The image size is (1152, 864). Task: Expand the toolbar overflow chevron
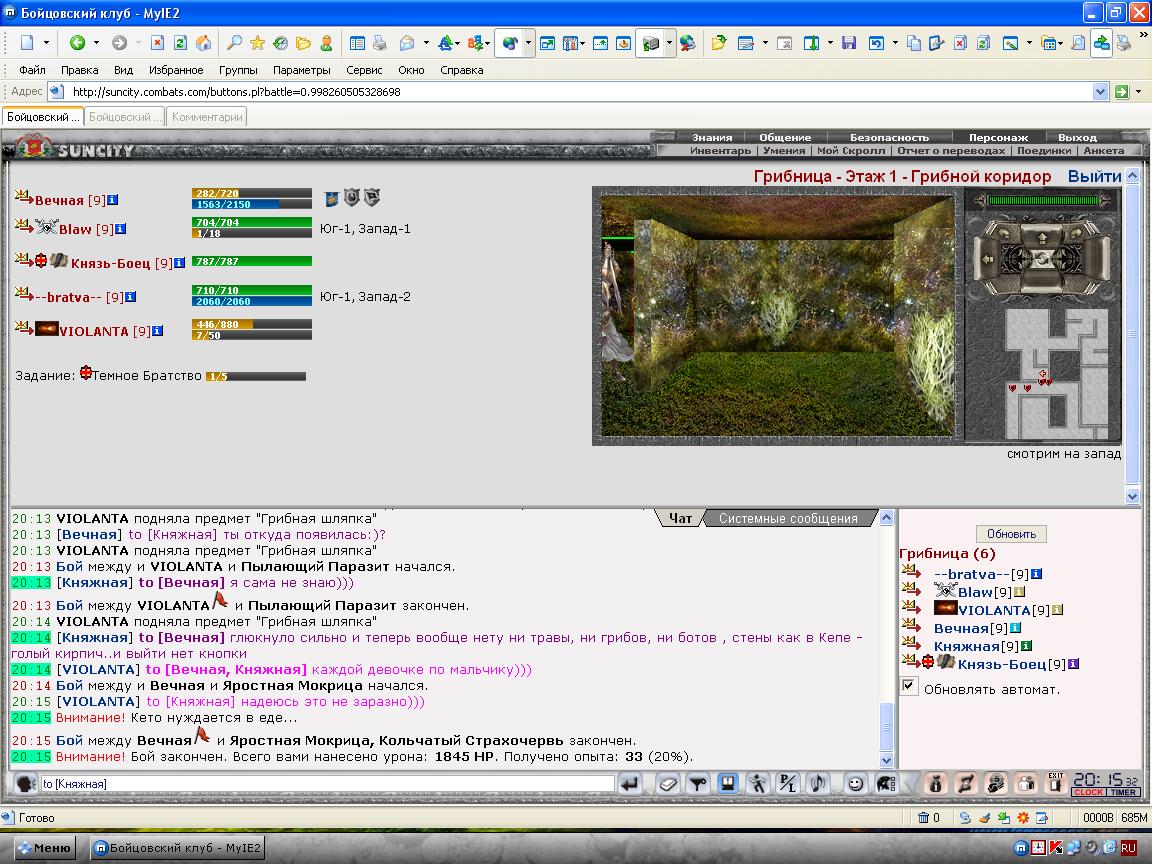coord(1143,34)
